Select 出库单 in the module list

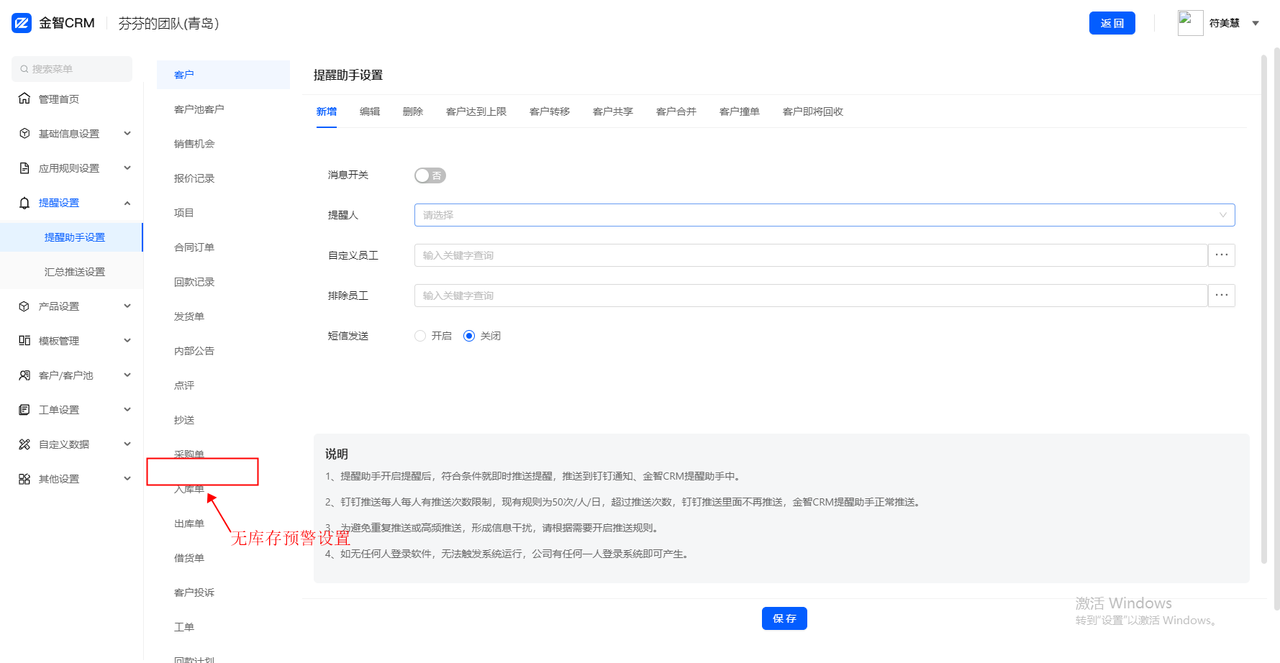point(189,524)
